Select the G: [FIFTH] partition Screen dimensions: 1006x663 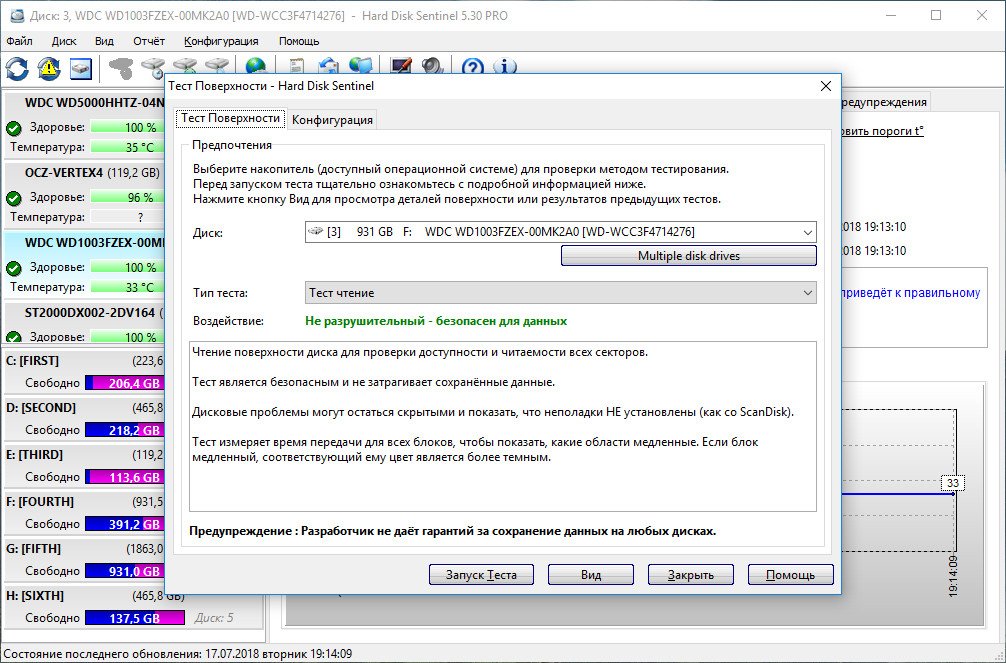coord(84,559)
